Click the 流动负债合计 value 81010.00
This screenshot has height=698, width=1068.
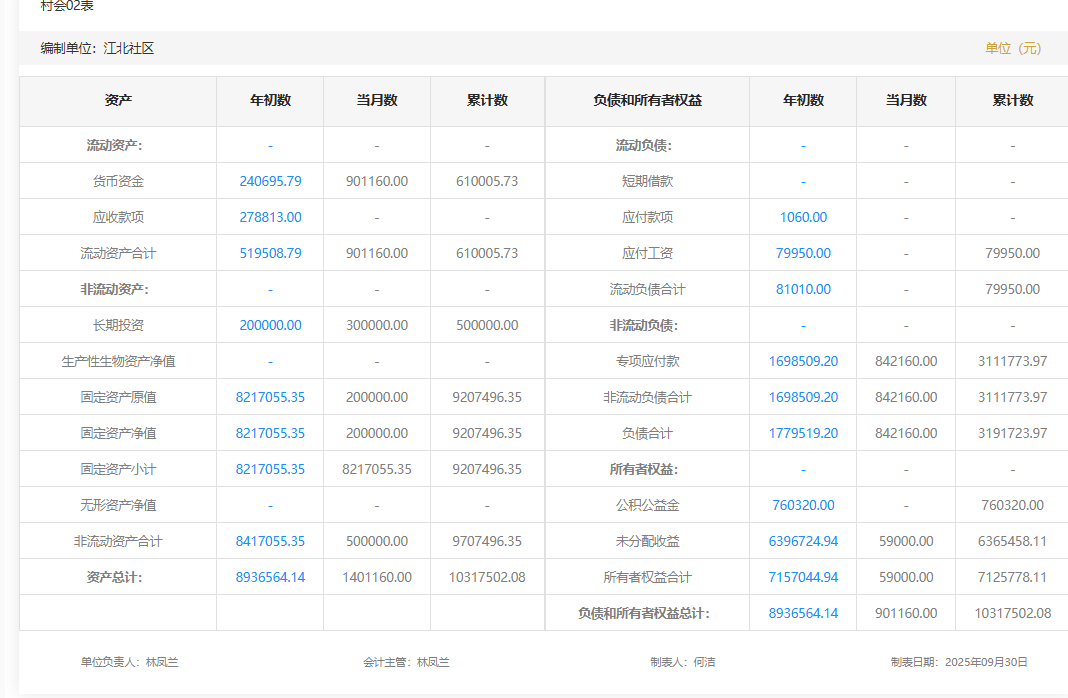[x=803, y=289]
